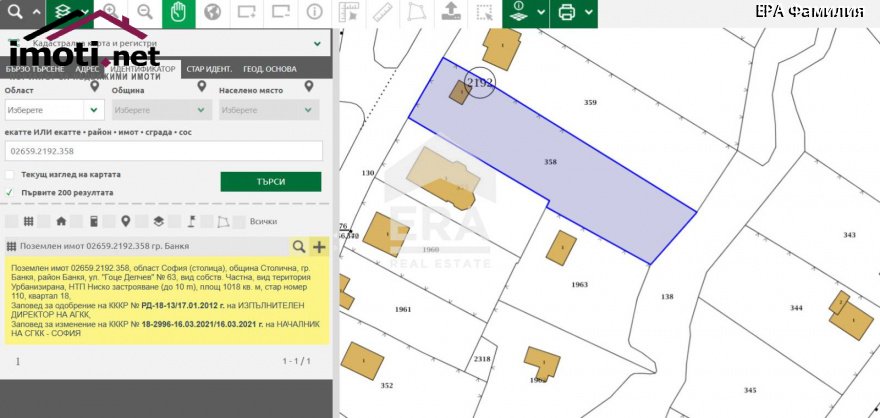The image size is (880, 418).
Task: Add result with the plus icon
Action: pyautogui.click(x=319, y=246)
